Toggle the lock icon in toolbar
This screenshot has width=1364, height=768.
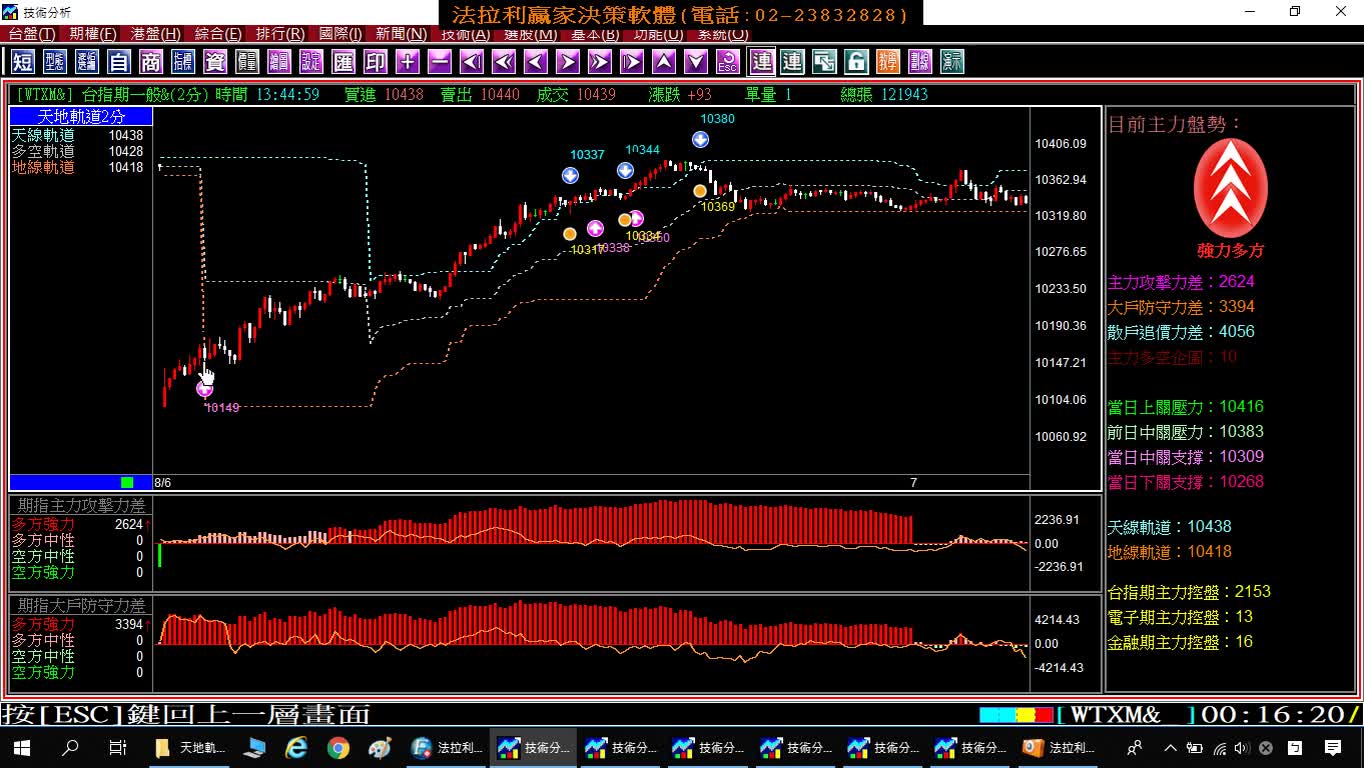(x=856, y=62)
